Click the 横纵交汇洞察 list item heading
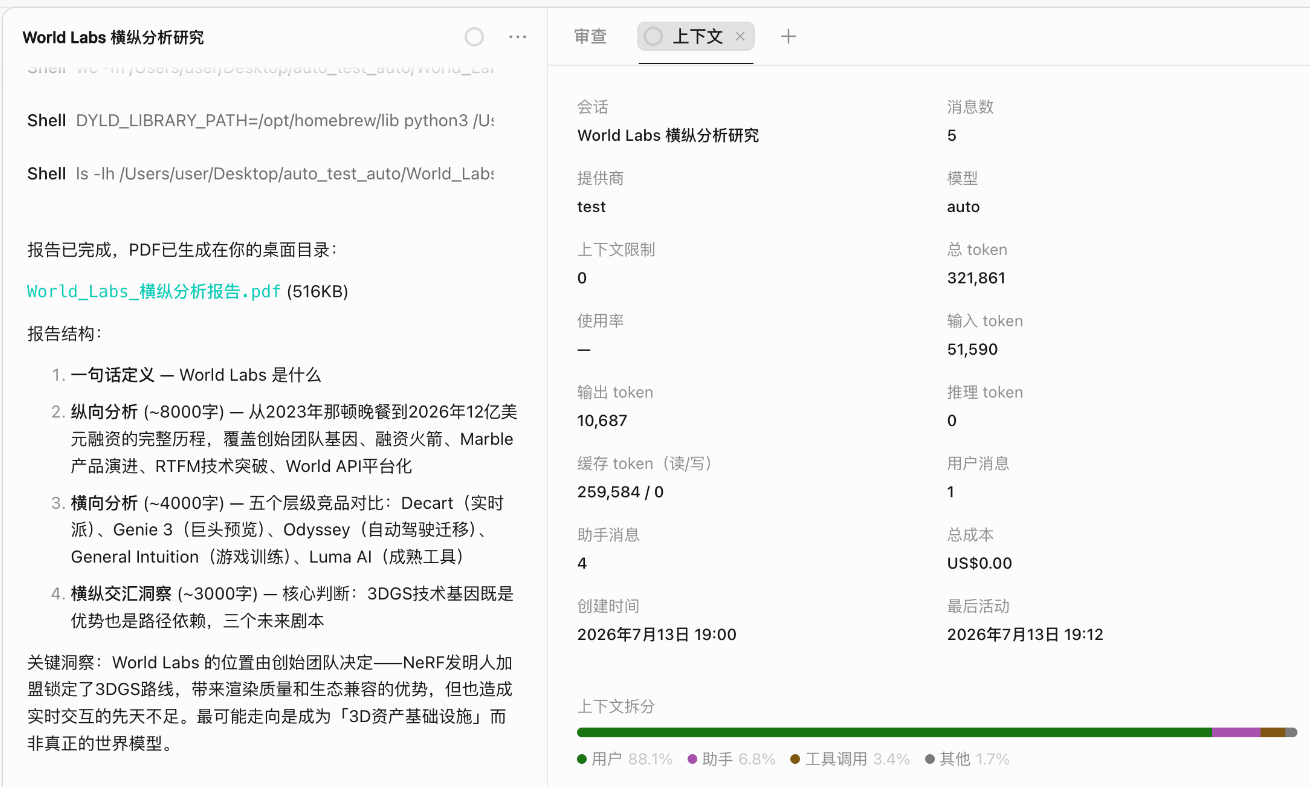This screenshot has height=787, width=1310. (122, 594)
